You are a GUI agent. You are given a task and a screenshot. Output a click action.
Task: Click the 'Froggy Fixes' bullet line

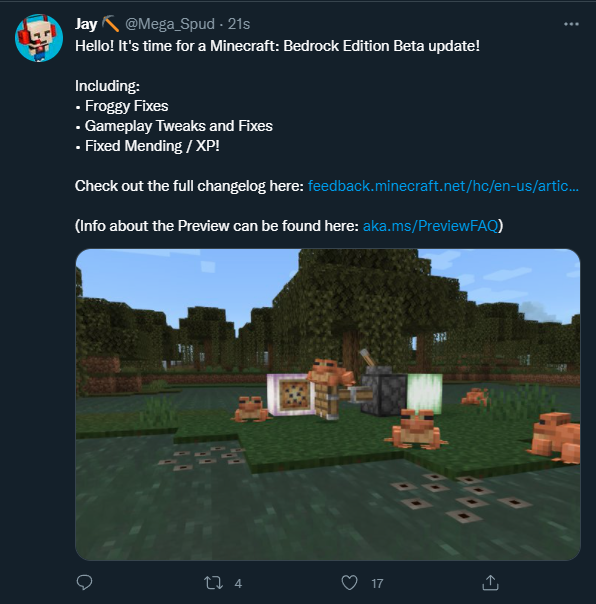(x=122, y=106)
